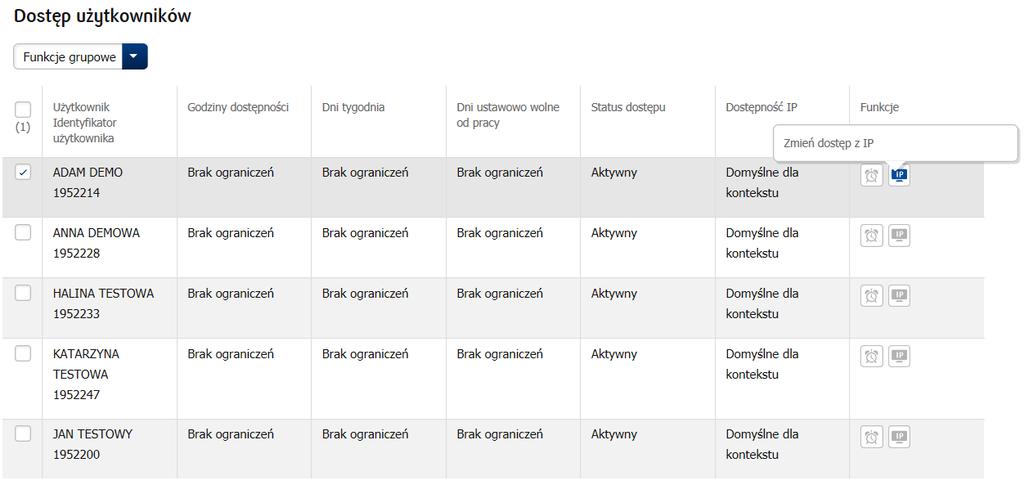
Task: Open the clock icon for JAN TESTOWY
Action: pos(871,437)
